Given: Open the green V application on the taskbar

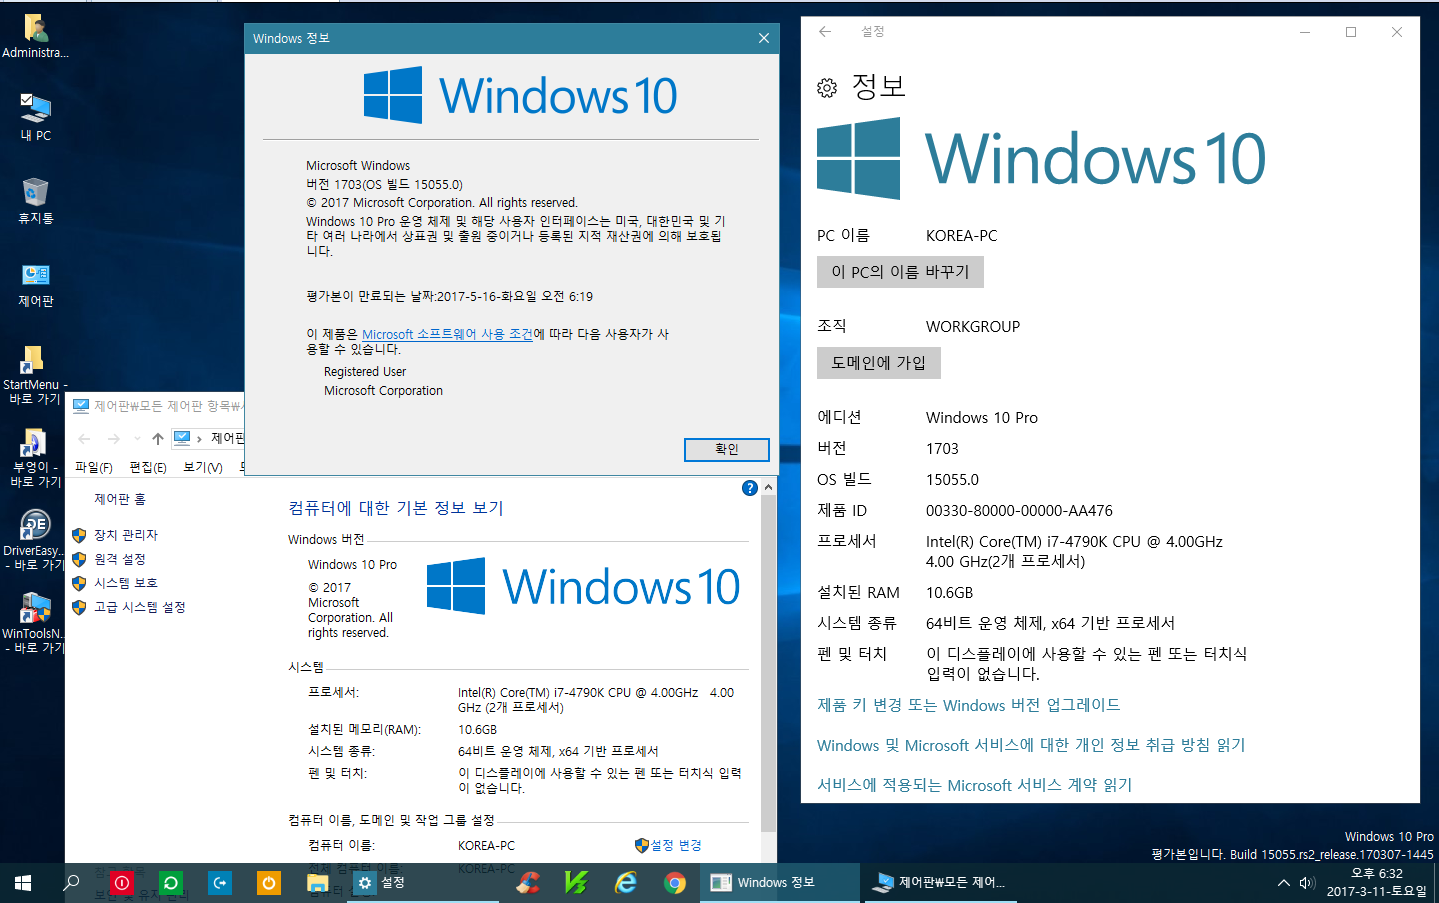Looking at the screenshot, I should [x=576, y=883].
